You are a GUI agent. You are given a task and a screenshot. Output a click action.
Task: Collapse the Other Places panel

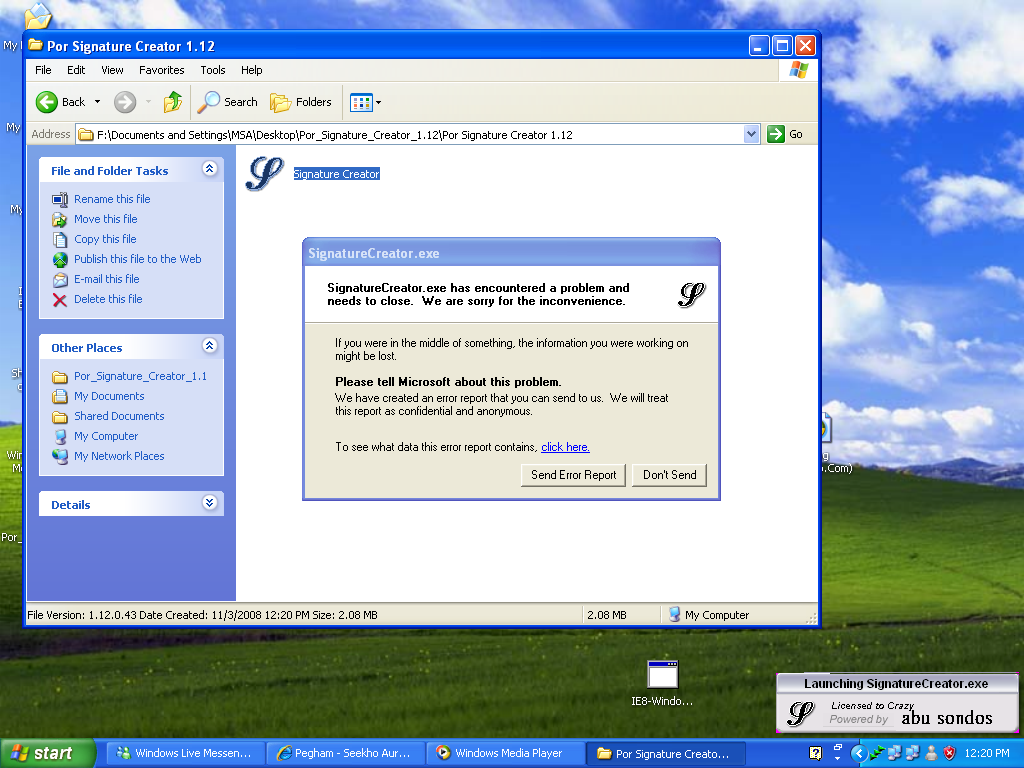210,346
